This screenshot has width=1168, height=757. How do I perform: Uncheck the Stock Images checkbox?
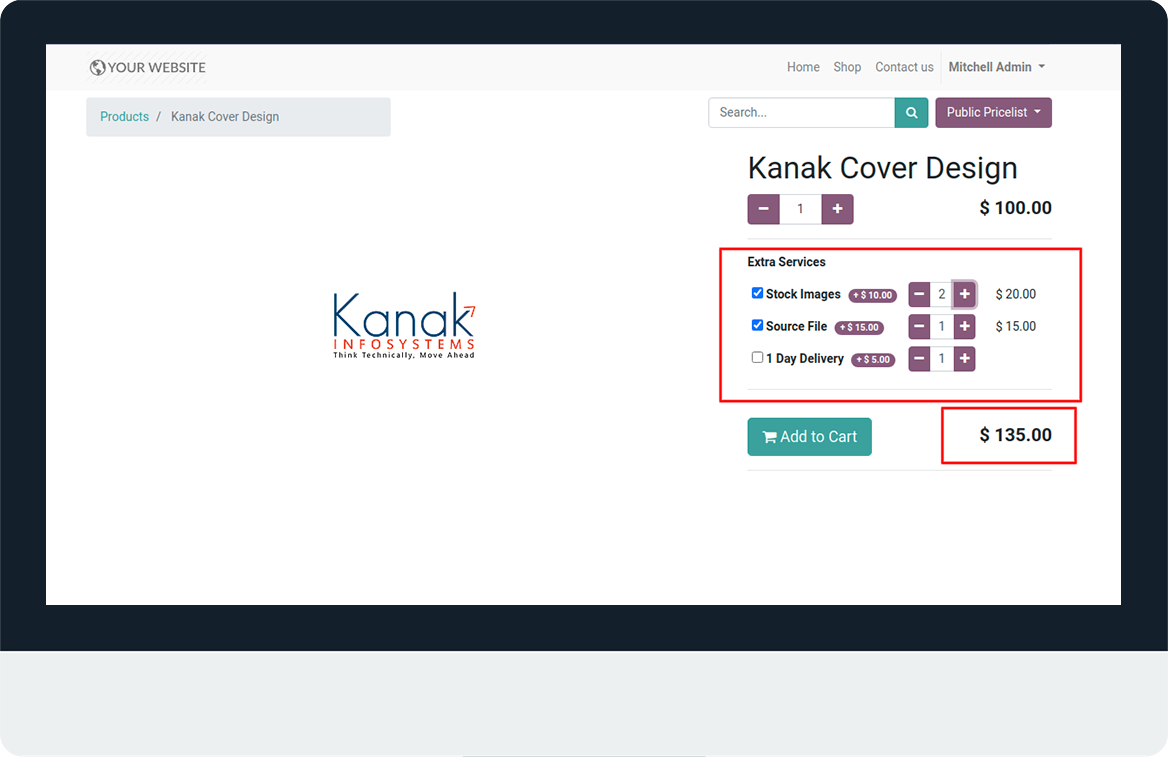[757, 293]
